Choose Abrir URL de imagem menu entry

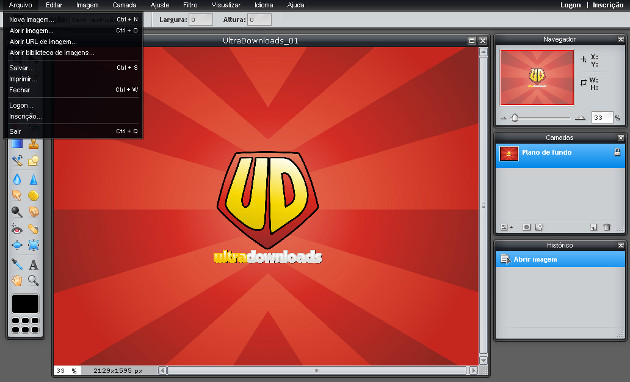pyautogui.click(x=43, y=41)
